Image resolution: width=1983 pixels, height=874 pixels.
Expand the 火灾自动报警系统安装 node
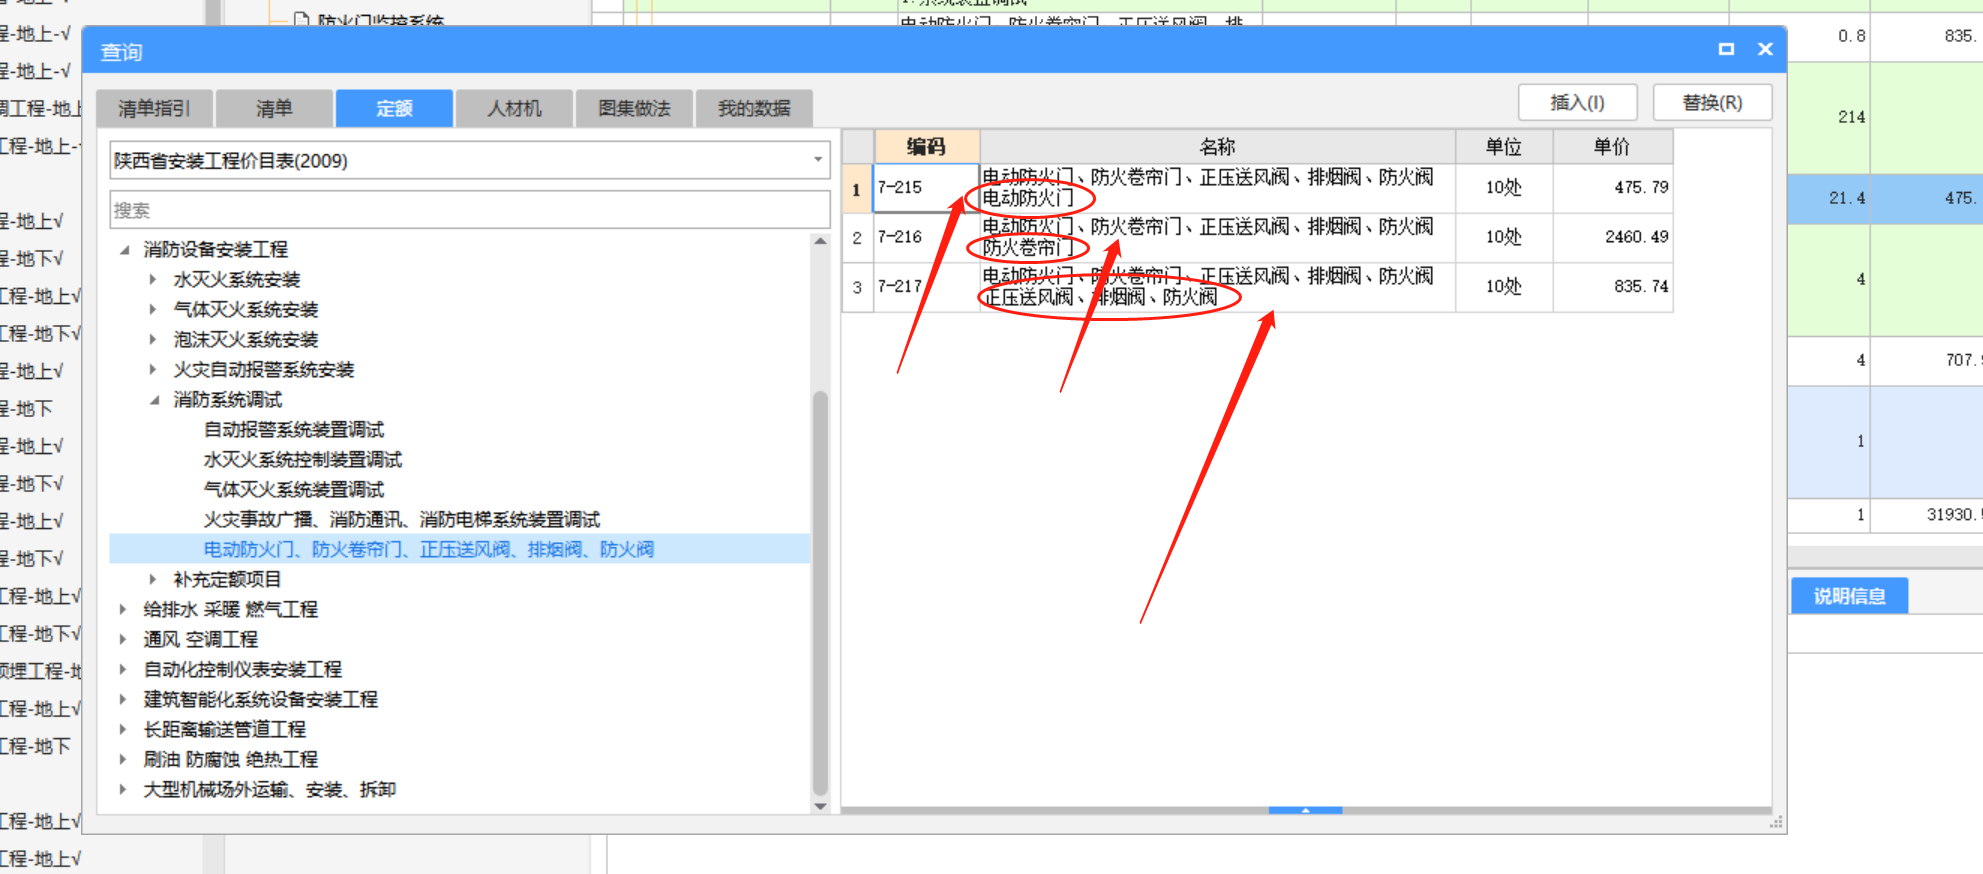coord(153,369)
